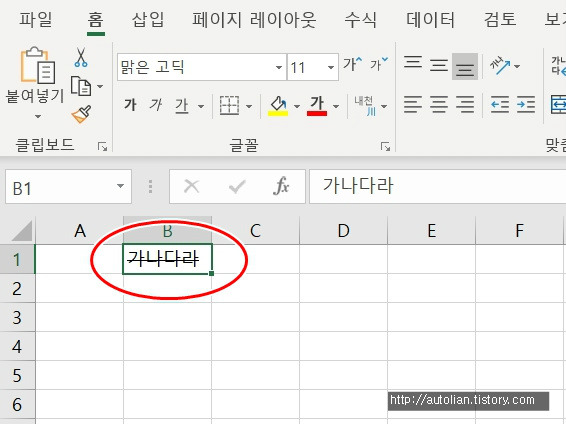Open the 데이터 tab
This screenshot has width=566, height=424.
(430, 19)
